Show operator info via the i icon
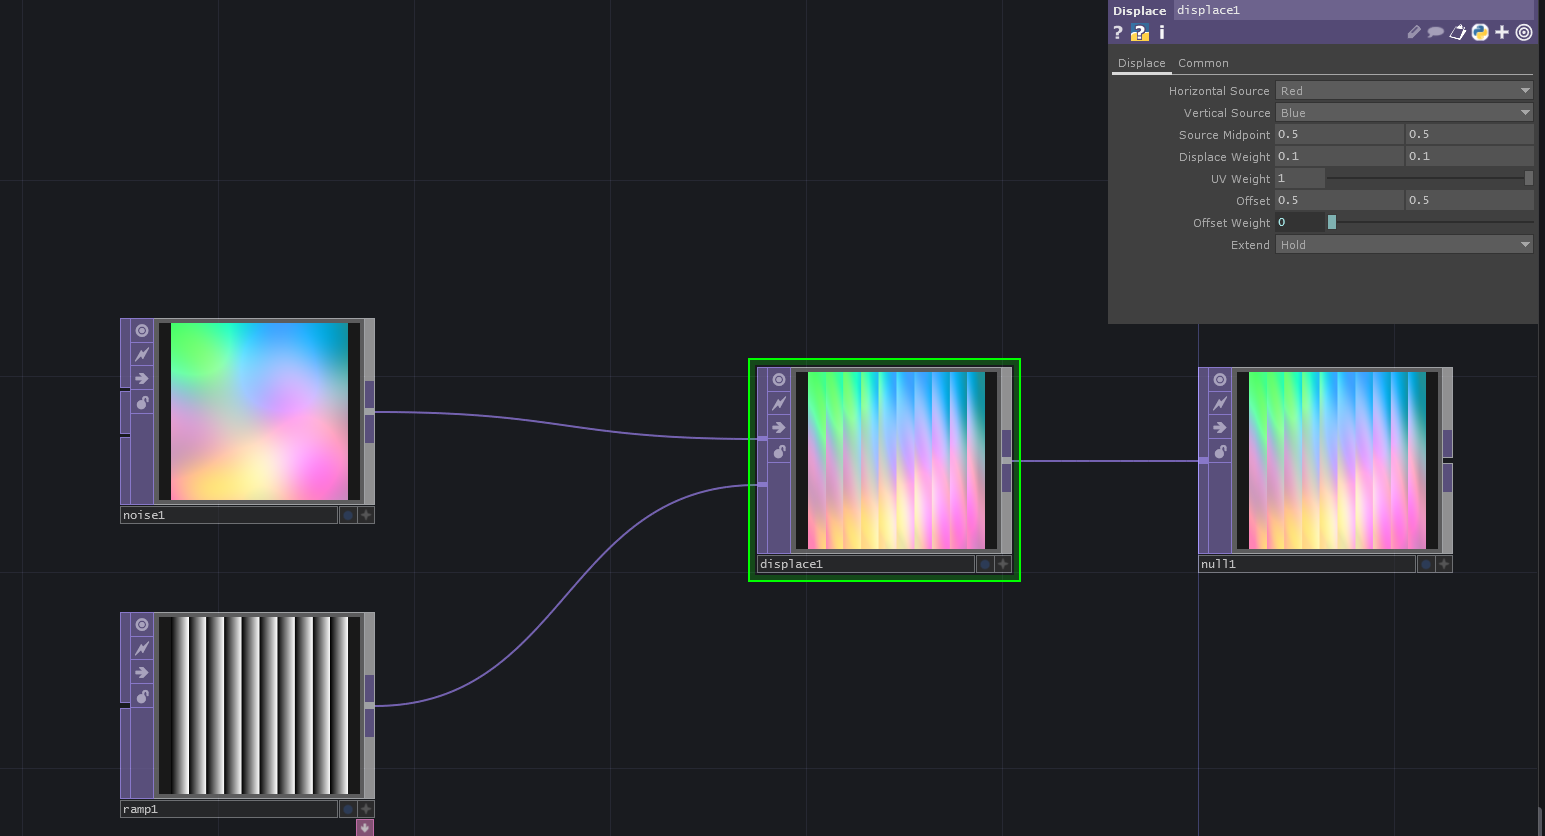This screenshot has height=836, width=1545. 1161,33
